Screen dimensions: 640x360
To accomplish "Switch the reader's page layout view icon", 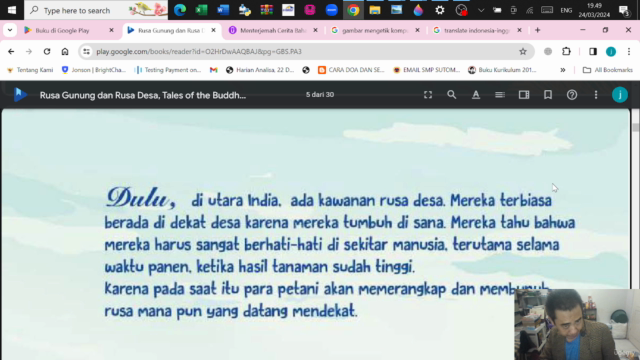I will (524, 95).
